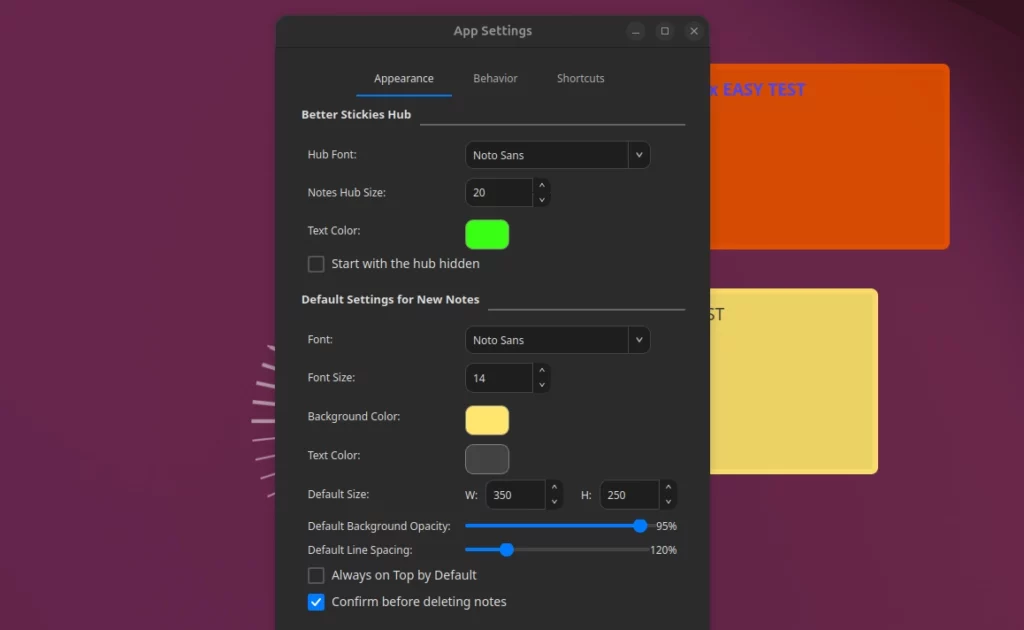Screen dimensions: 1024x630
Task: Click the Default Background Opacity slider handle
Action: pyautogui.click(x=640, y=526)
